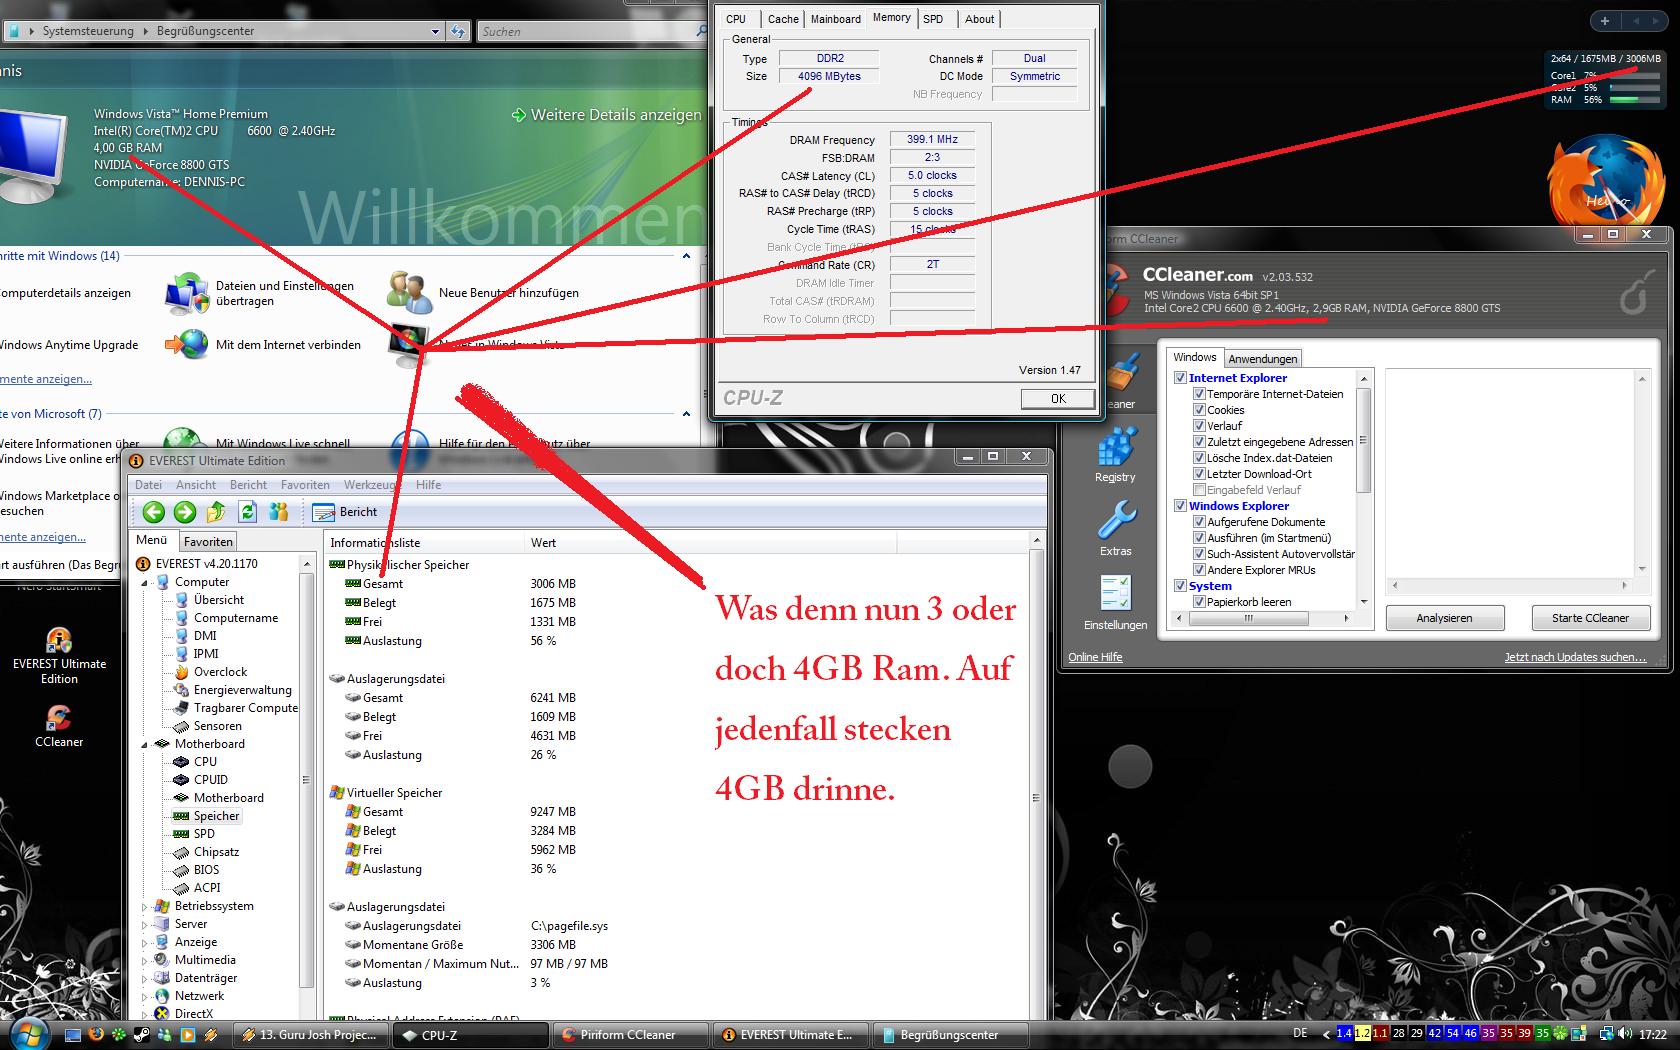The height and width of the screenshot is (1050, 1680).
Task: Open Favoriten tab in EVEREST
Action: coord(209,541)
